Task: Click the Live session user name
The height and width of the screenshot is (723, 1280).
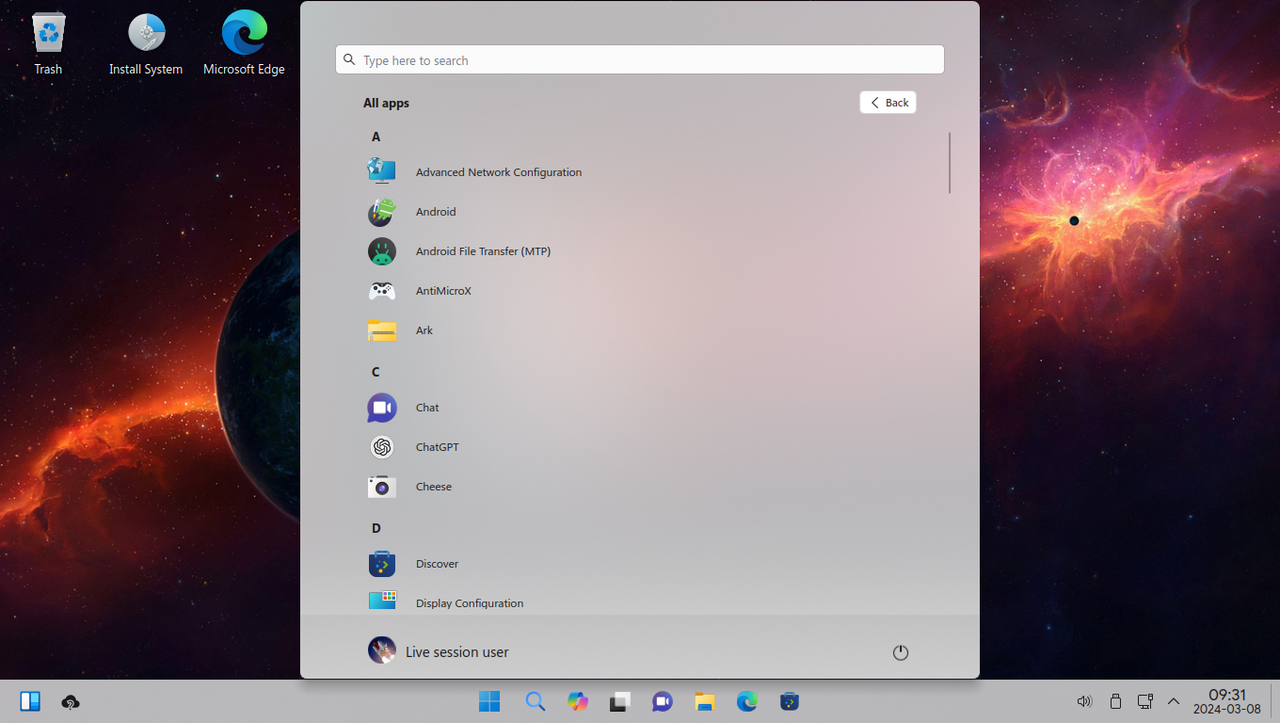Action: pyautogui.click(x=457, y=652)
